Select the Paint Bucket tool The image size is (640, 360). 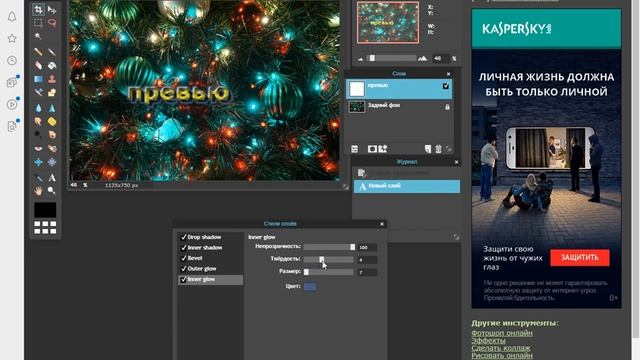pyautogui.click(x=52, y=65)
